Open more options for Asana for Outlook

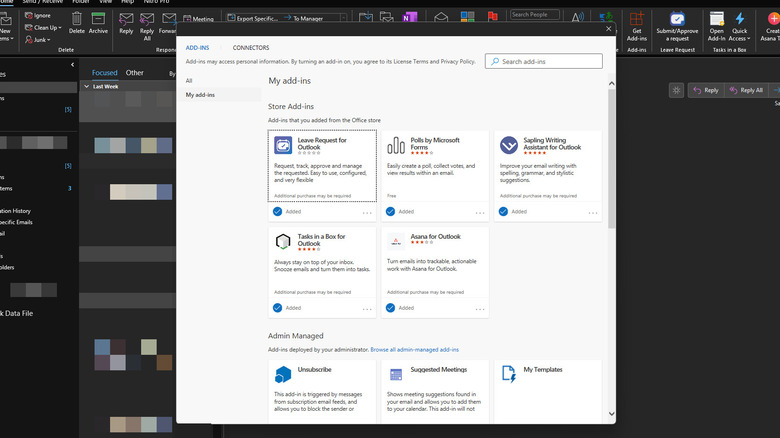point(480,309)
